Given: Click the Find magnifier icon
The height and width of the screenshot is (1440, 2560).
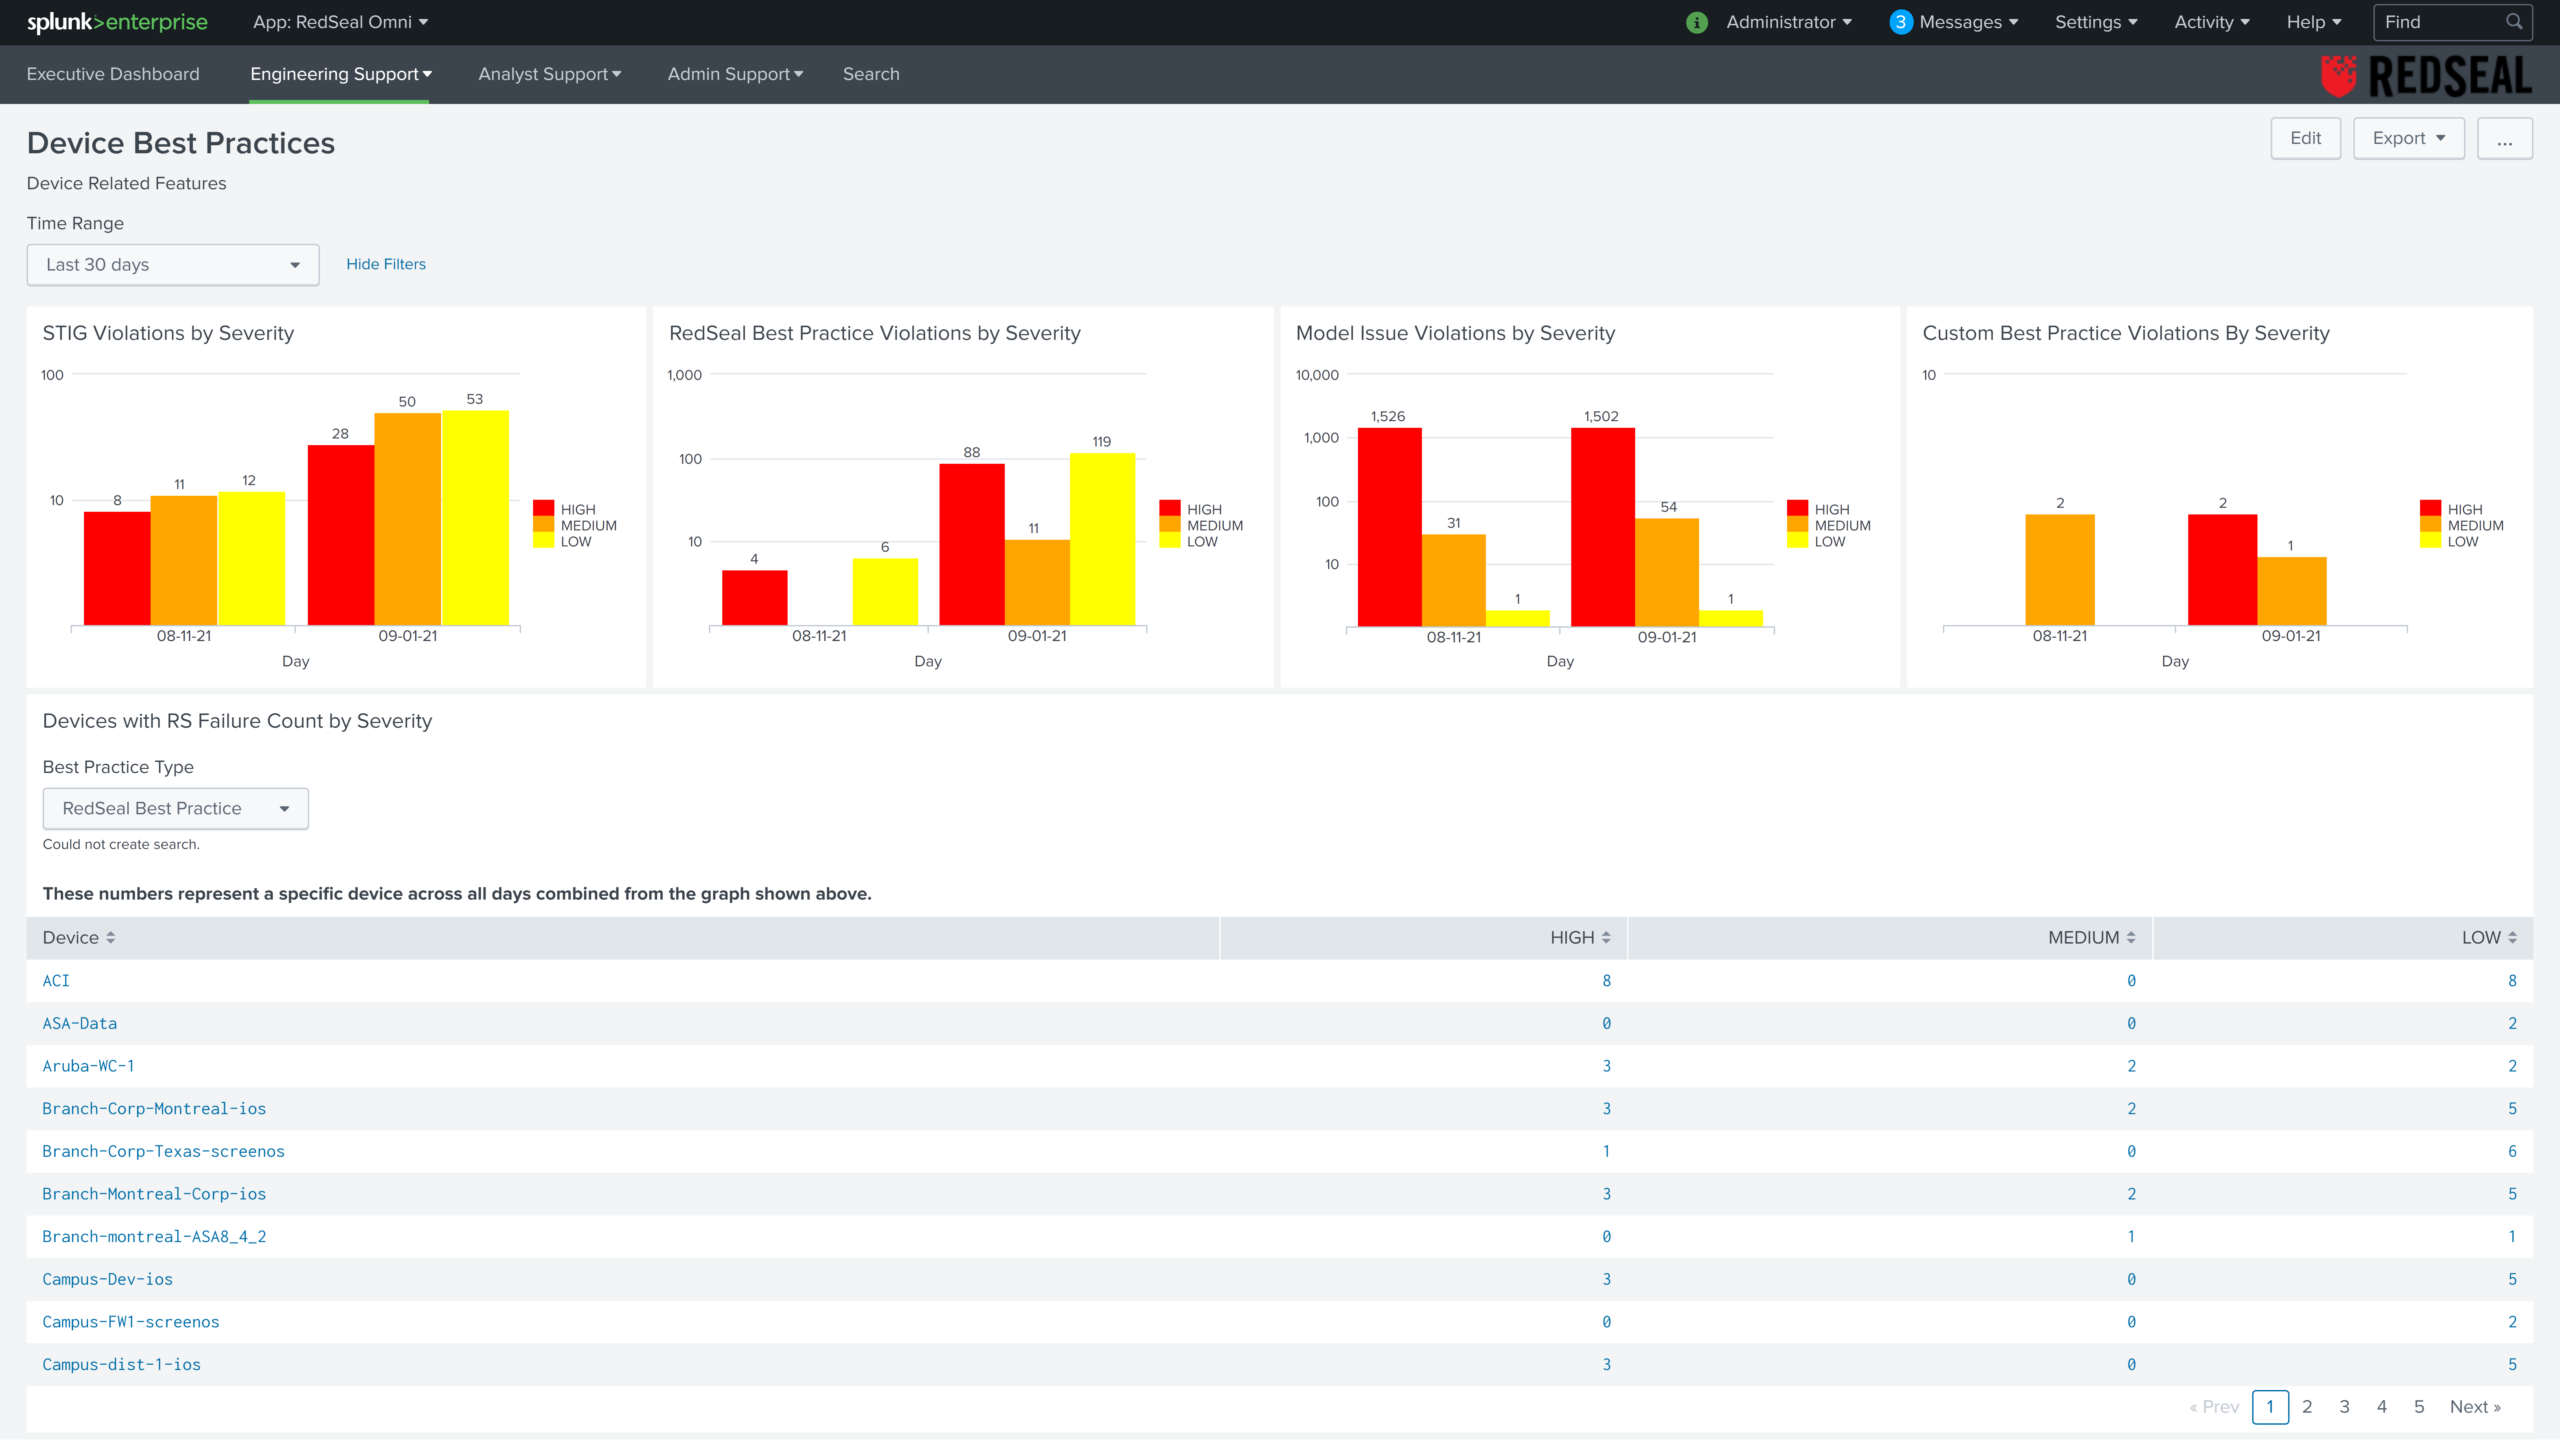Looking at the screenshot, I should point(2514,22).
